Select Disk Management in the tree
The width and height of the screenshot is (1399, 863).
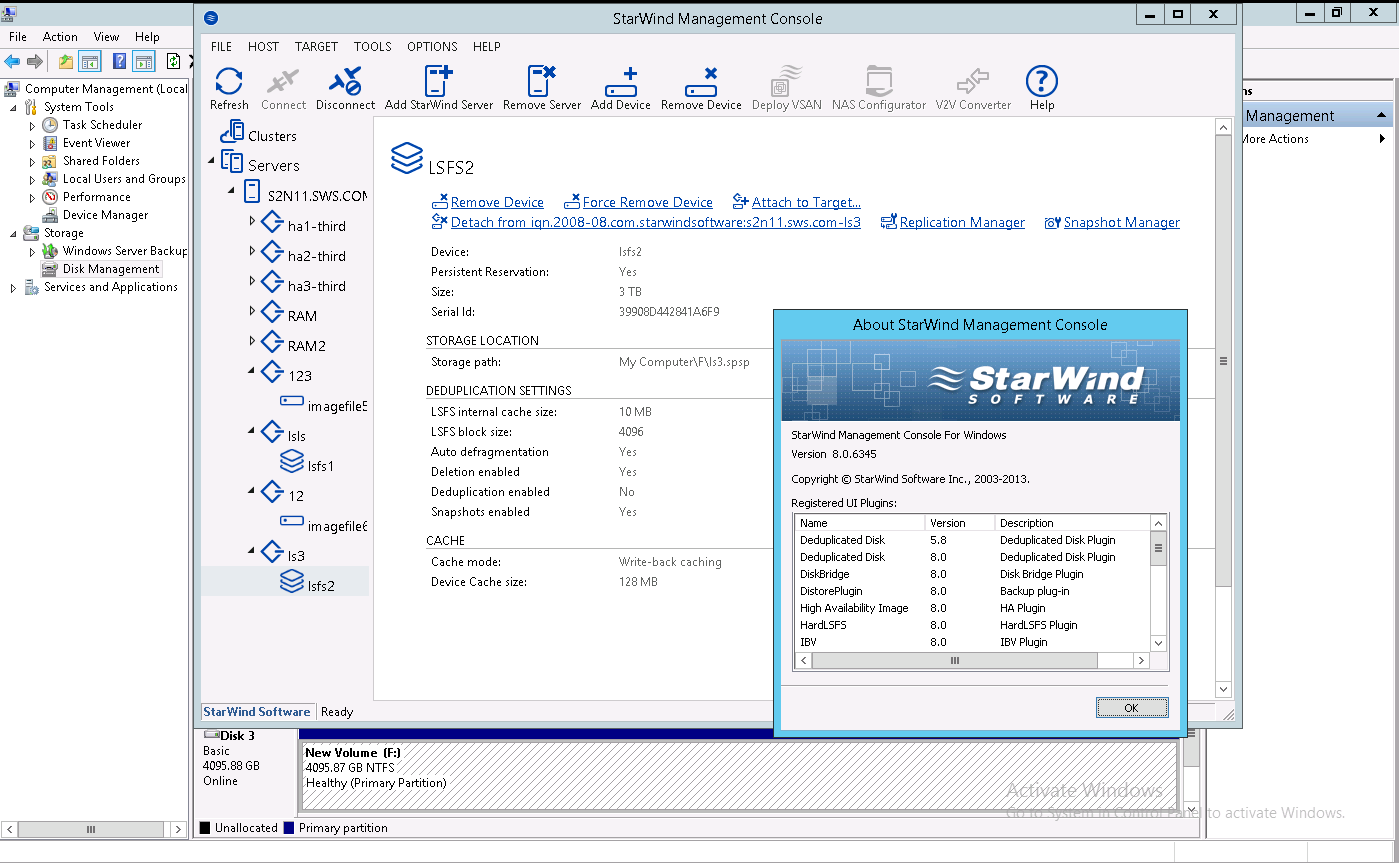coord(111,269)
